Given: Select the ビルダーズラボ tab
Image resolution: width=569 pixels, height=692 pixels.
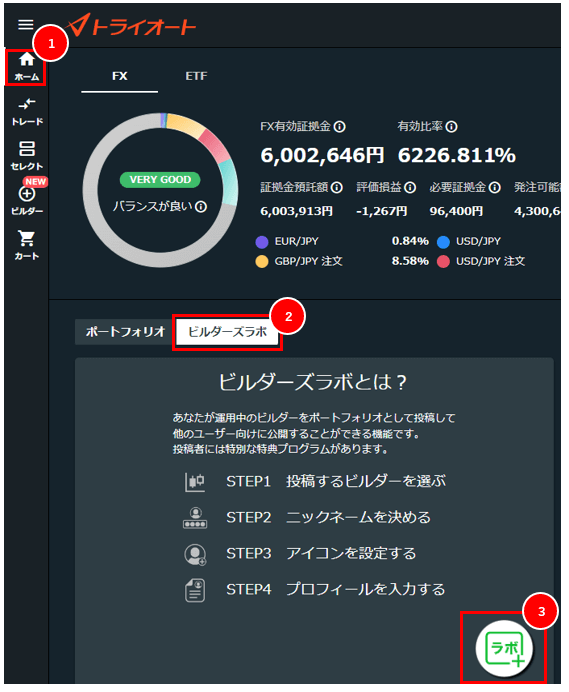Looking at the screenshot, I should [227, 331].
